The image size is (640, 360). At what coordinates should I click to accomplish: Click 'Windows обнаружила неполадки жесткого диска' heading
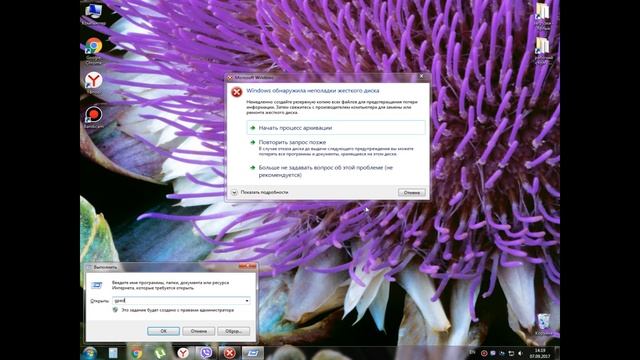click(x=313, y=91)
